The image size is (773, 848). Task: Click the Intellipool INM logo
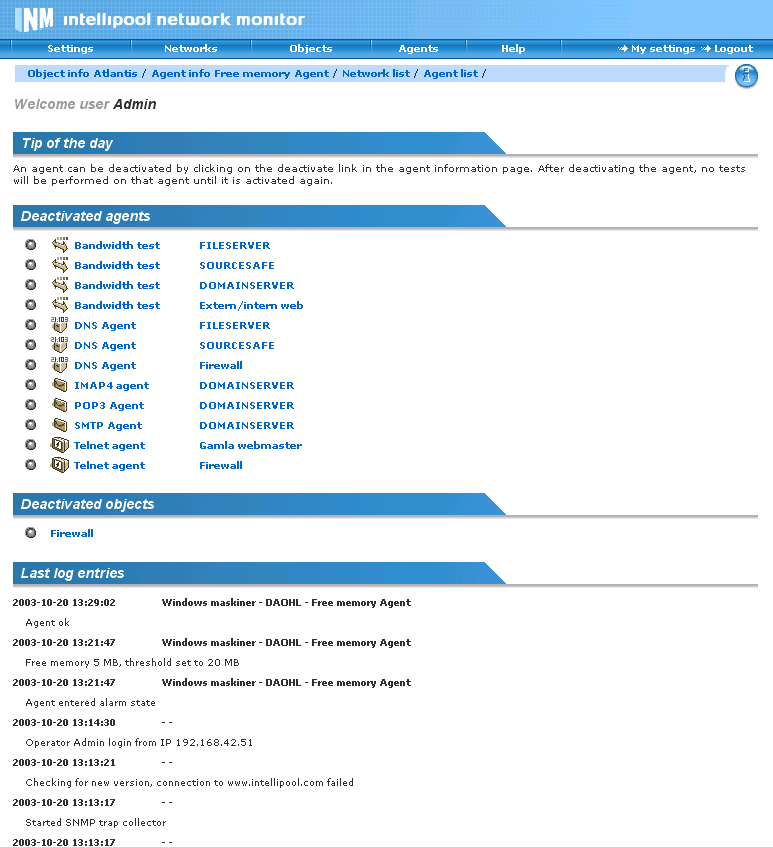coord(34,19)
